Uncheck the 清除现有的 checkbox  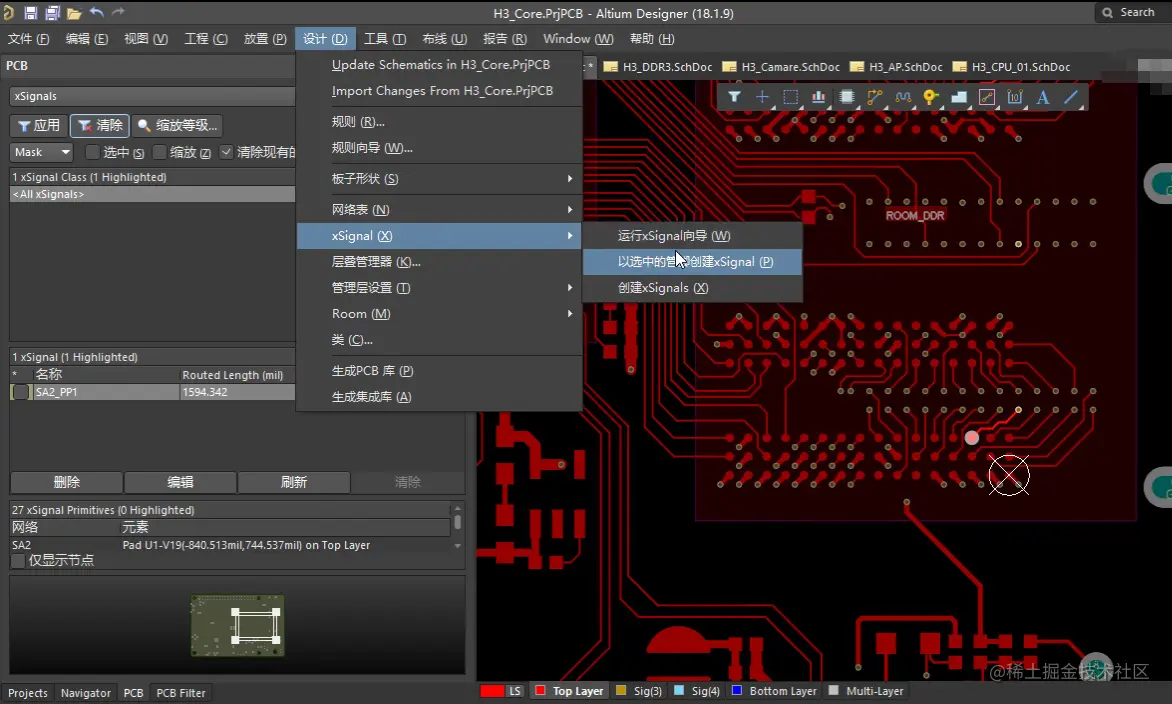pos(226,152)
